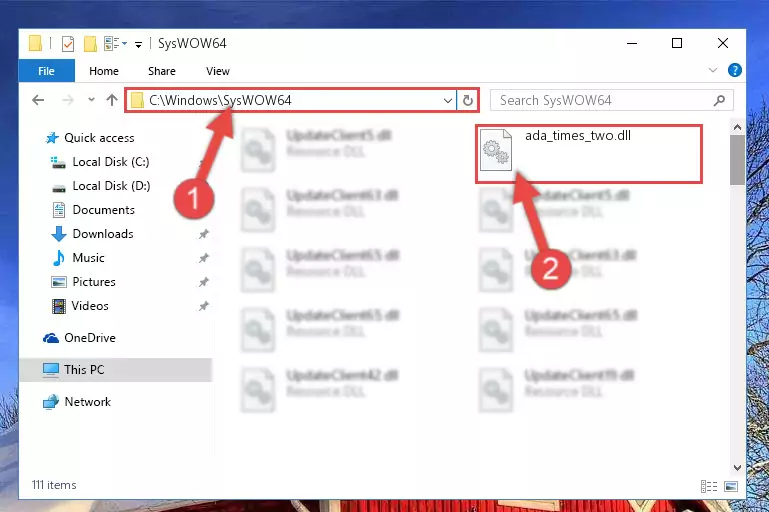Viewport: 769px width, 512px height.
Task: Expand the ribbon with the chevron
Action: (713, 71)
